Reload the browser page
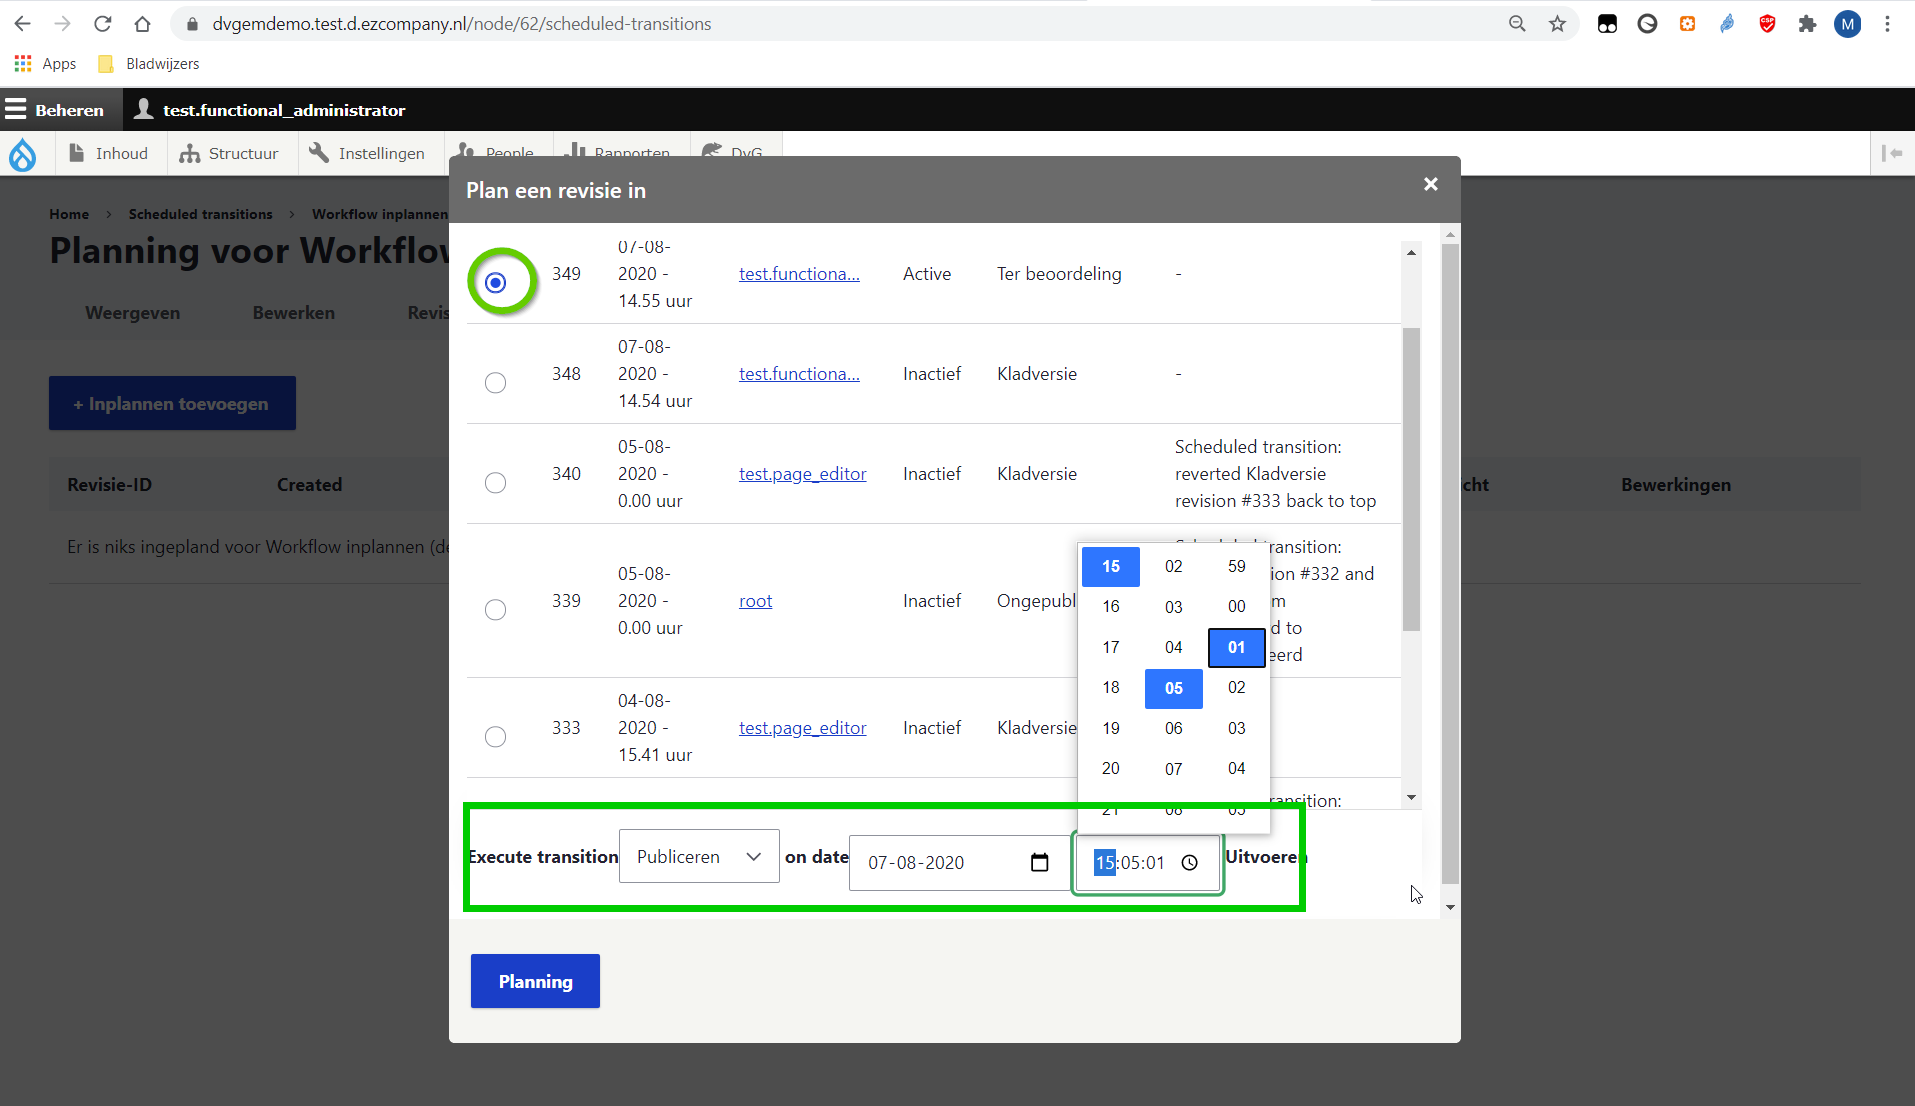 pyautogui.click(x=102, y=24)
